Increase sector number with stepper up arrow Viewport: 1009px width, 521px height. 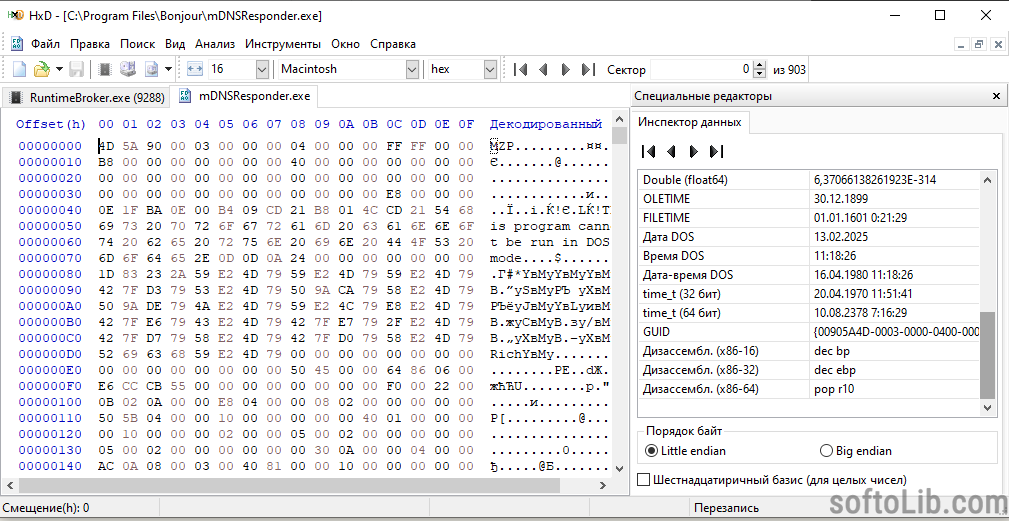pyautogui.click(x=760, y=64)
